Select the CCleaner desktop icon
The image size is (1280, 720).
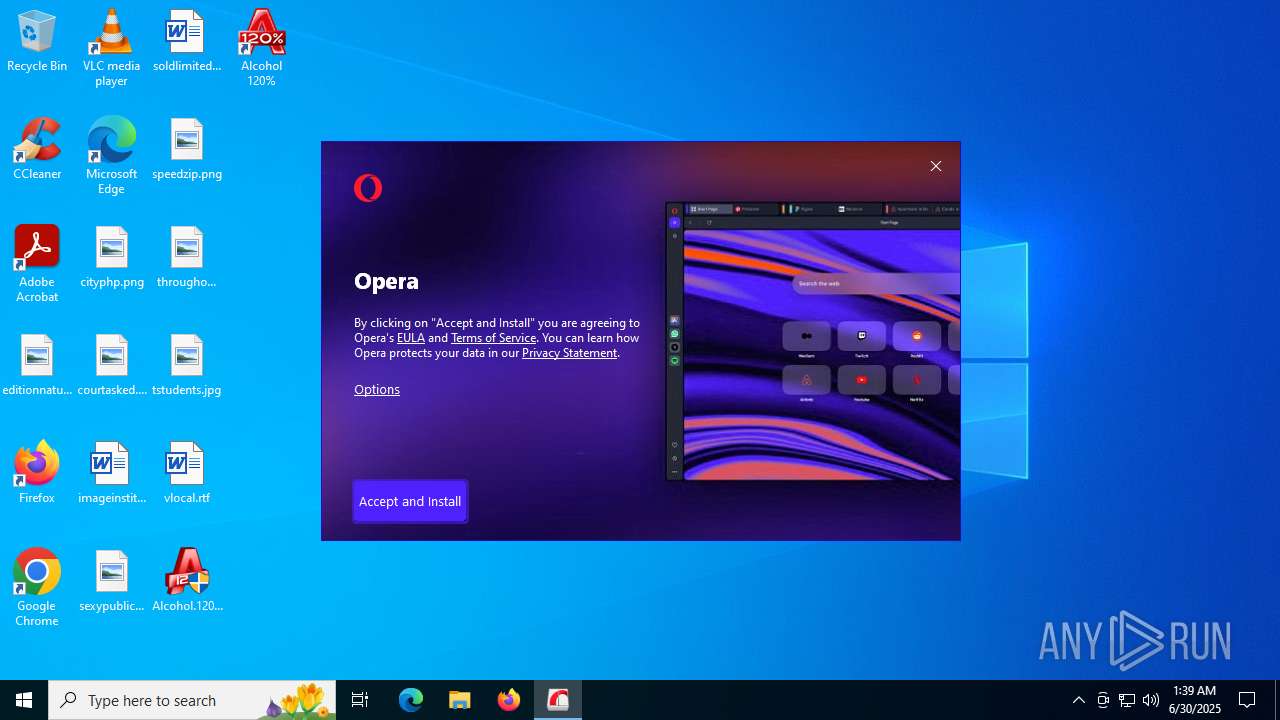tap(37, 149)
